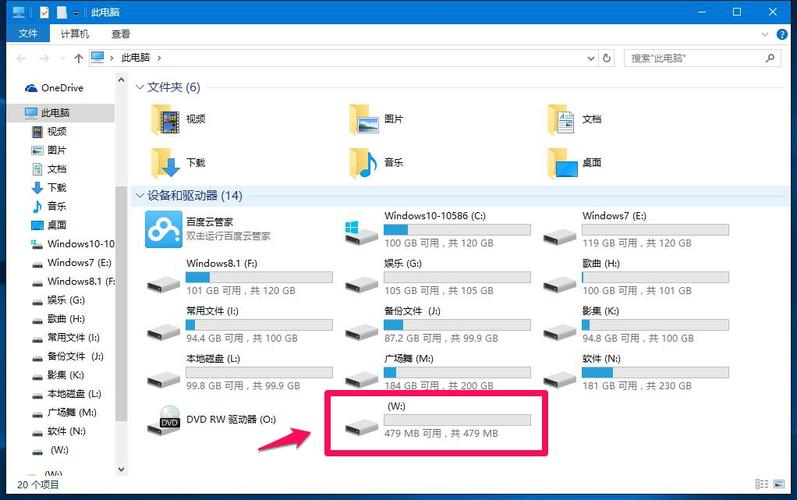Click the 搜索"此电脑" search box
Image resolution: width=797 pixels, height=500 pixels.
700,58
